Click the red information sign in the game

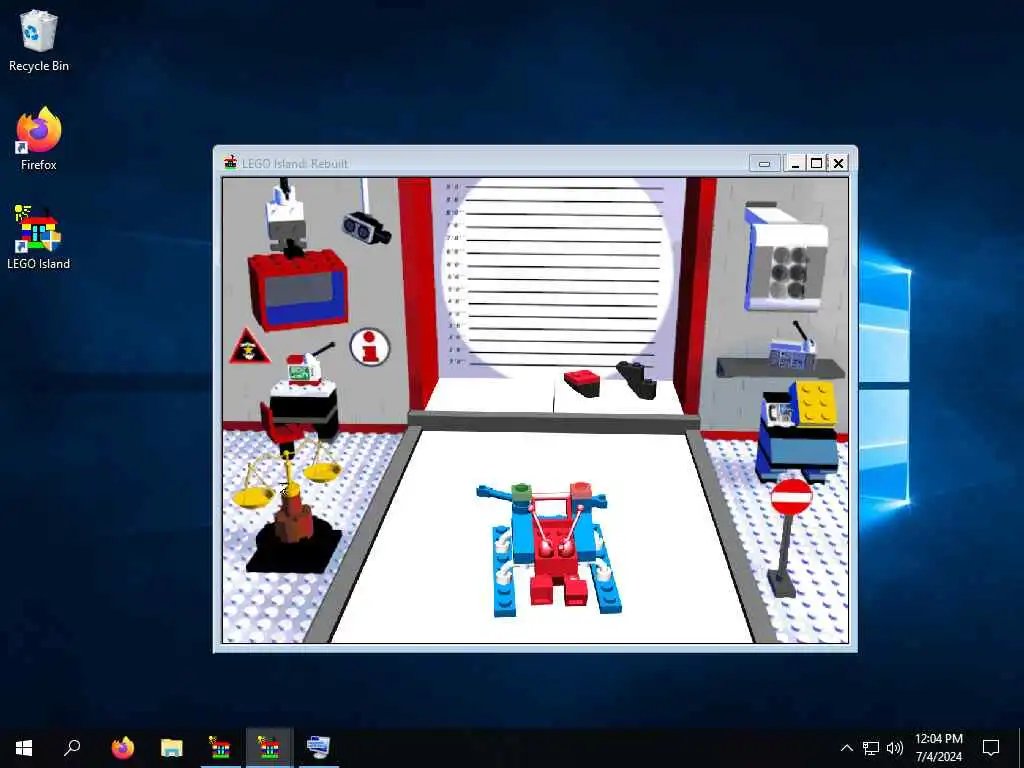370,347
